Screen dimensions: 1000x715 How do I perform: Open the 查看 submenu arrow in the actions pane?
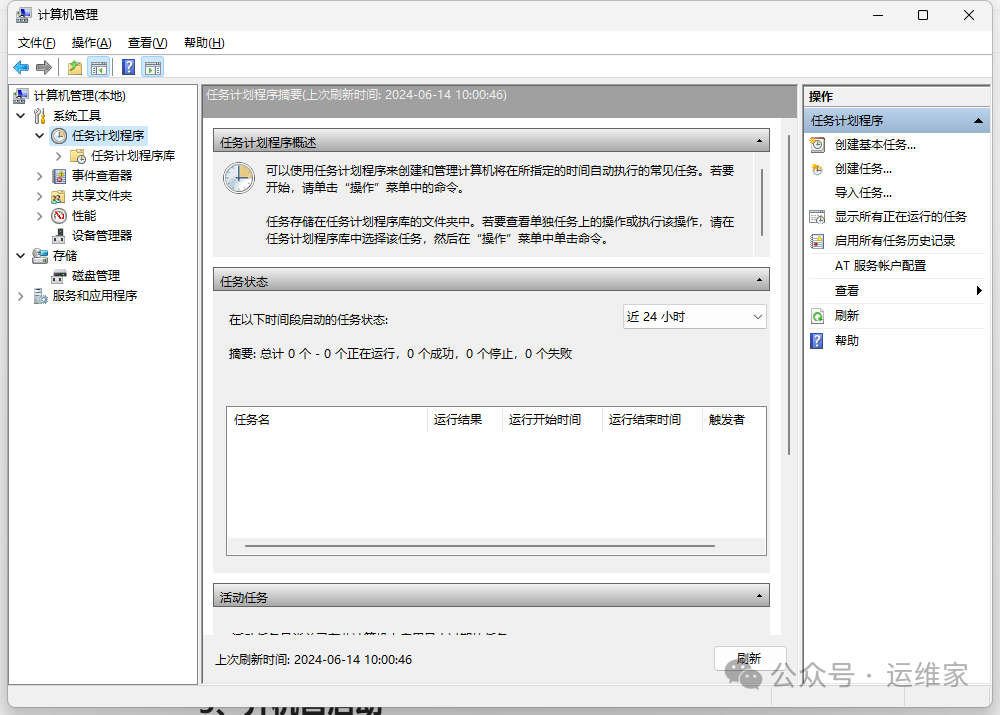pos(979,291)
